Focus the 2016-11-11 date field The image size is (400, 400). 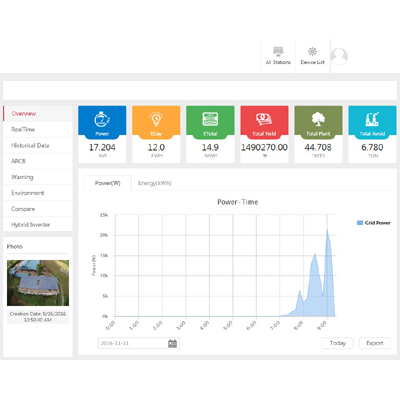point(139,343)
